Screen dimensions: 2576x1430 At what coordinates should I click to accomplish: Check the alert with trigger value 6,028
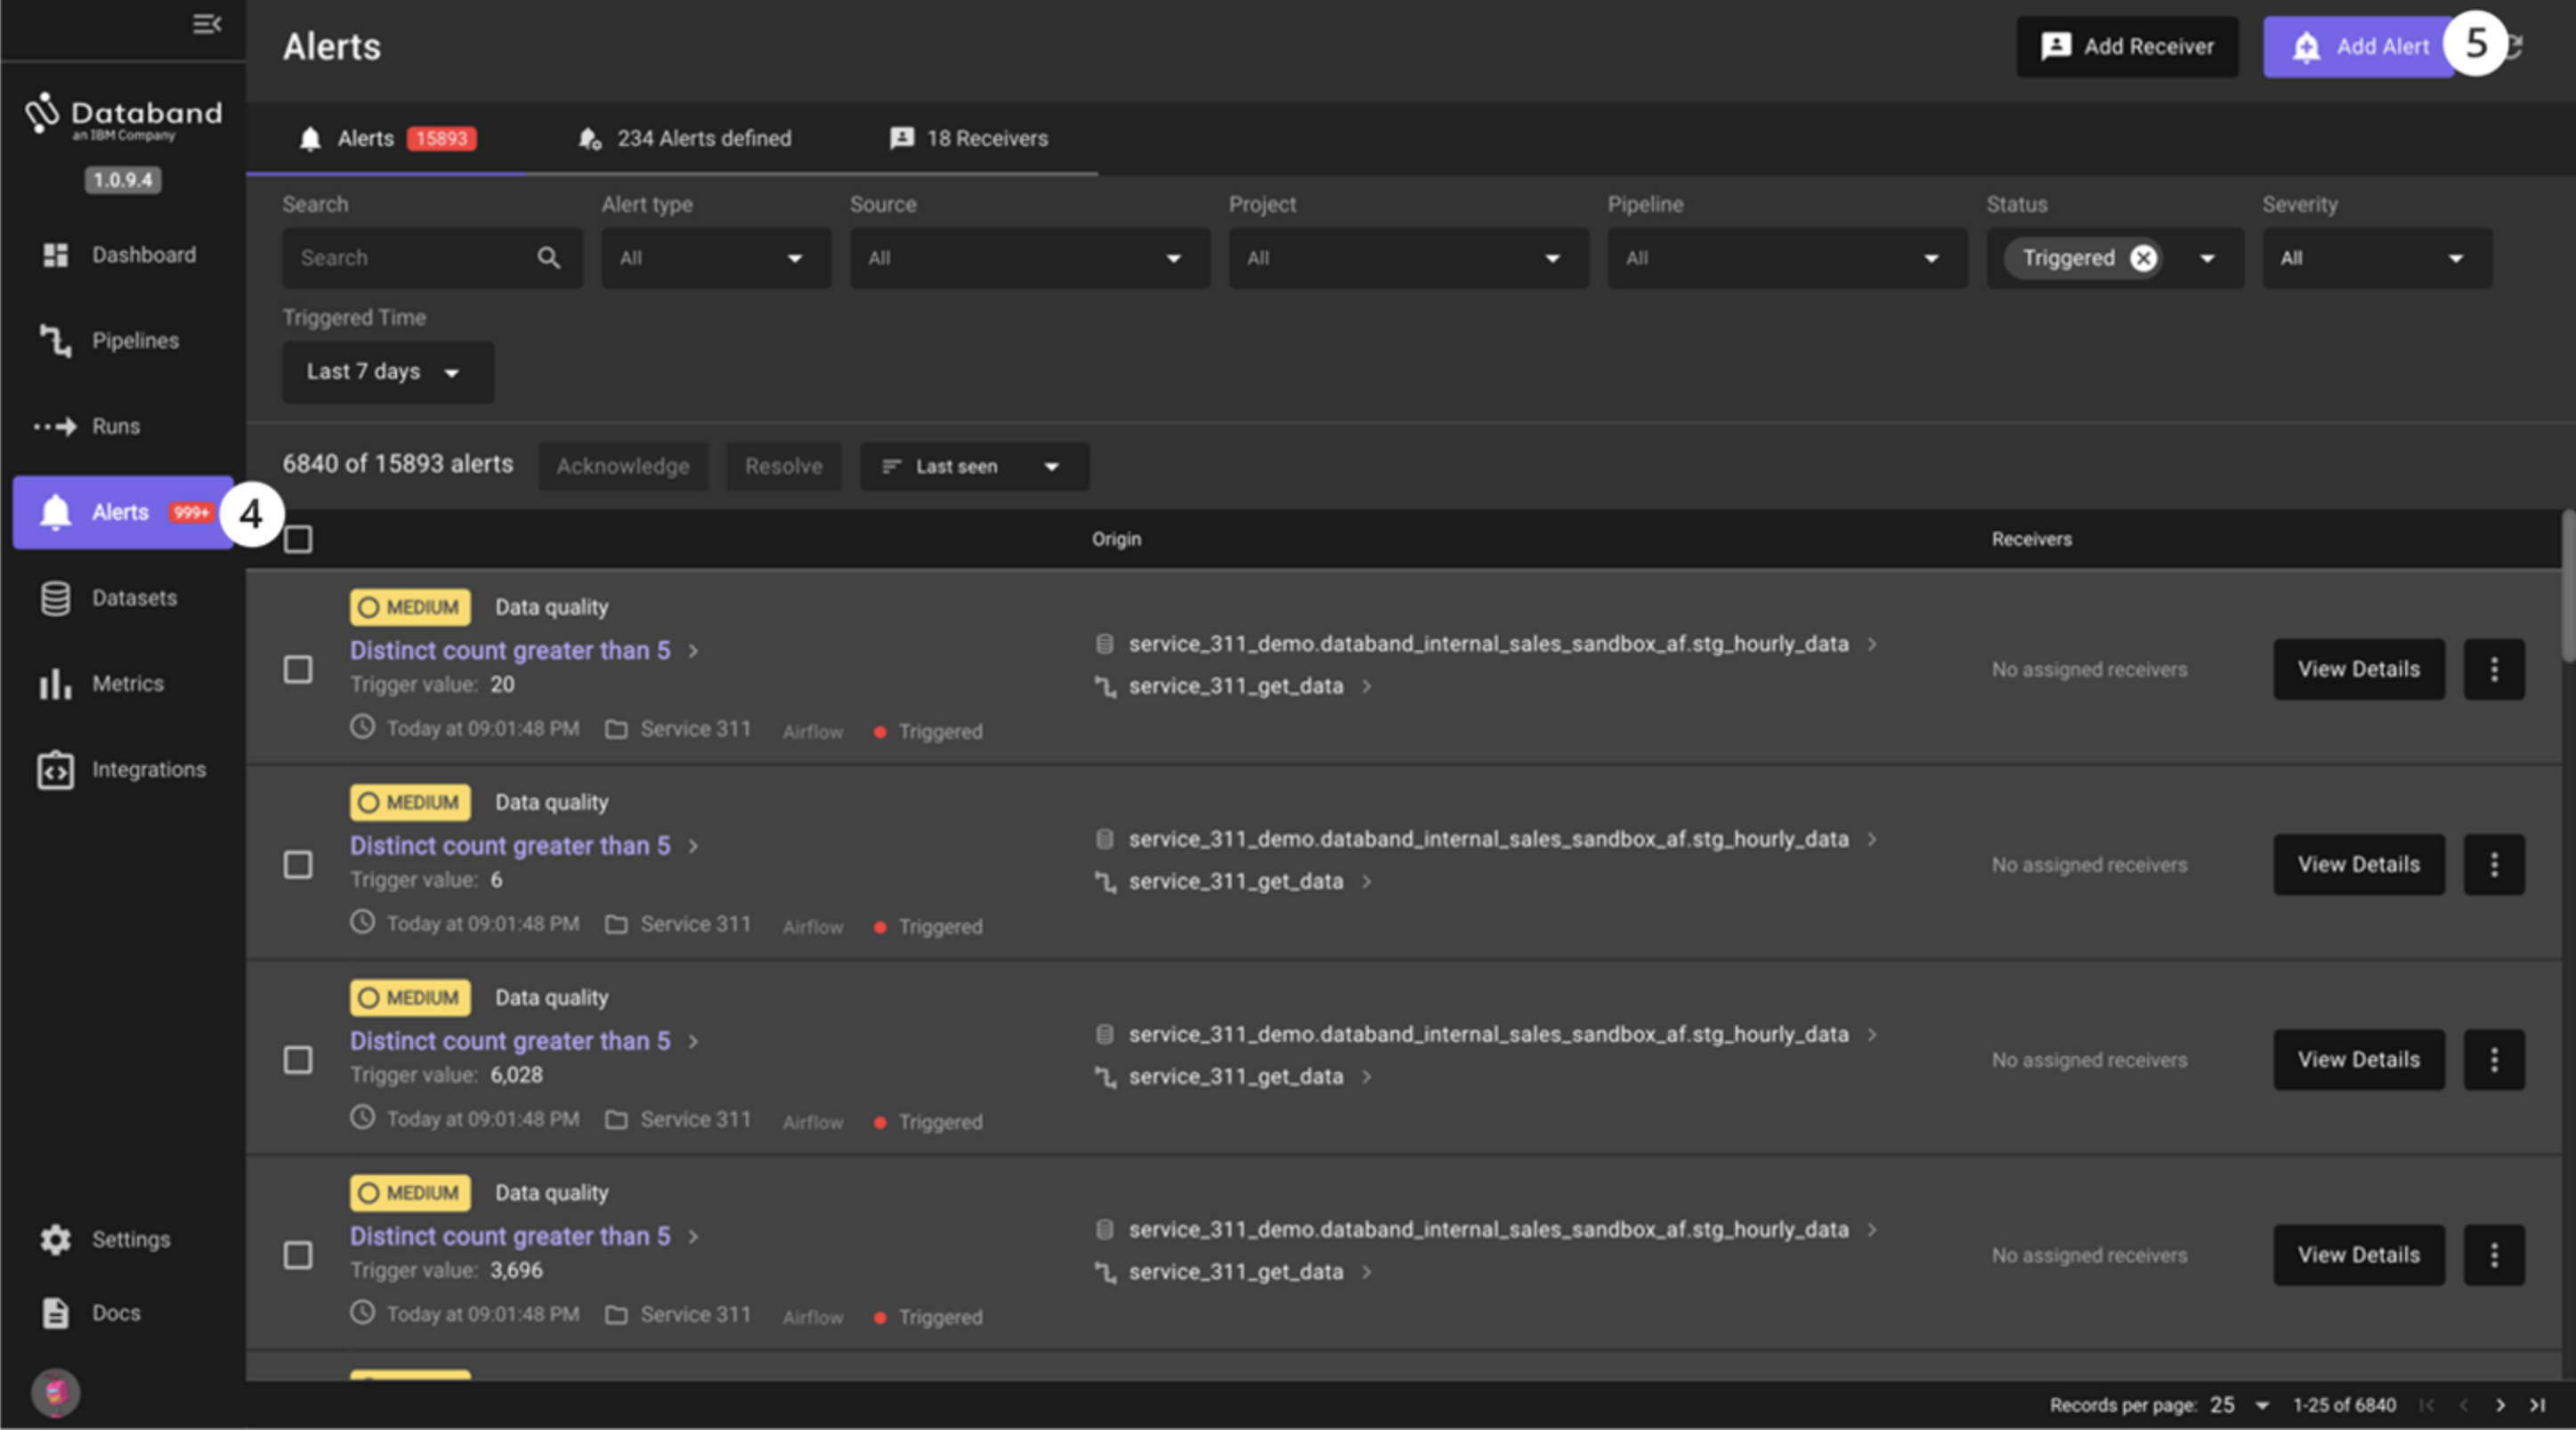click(x=298, y=1060)
